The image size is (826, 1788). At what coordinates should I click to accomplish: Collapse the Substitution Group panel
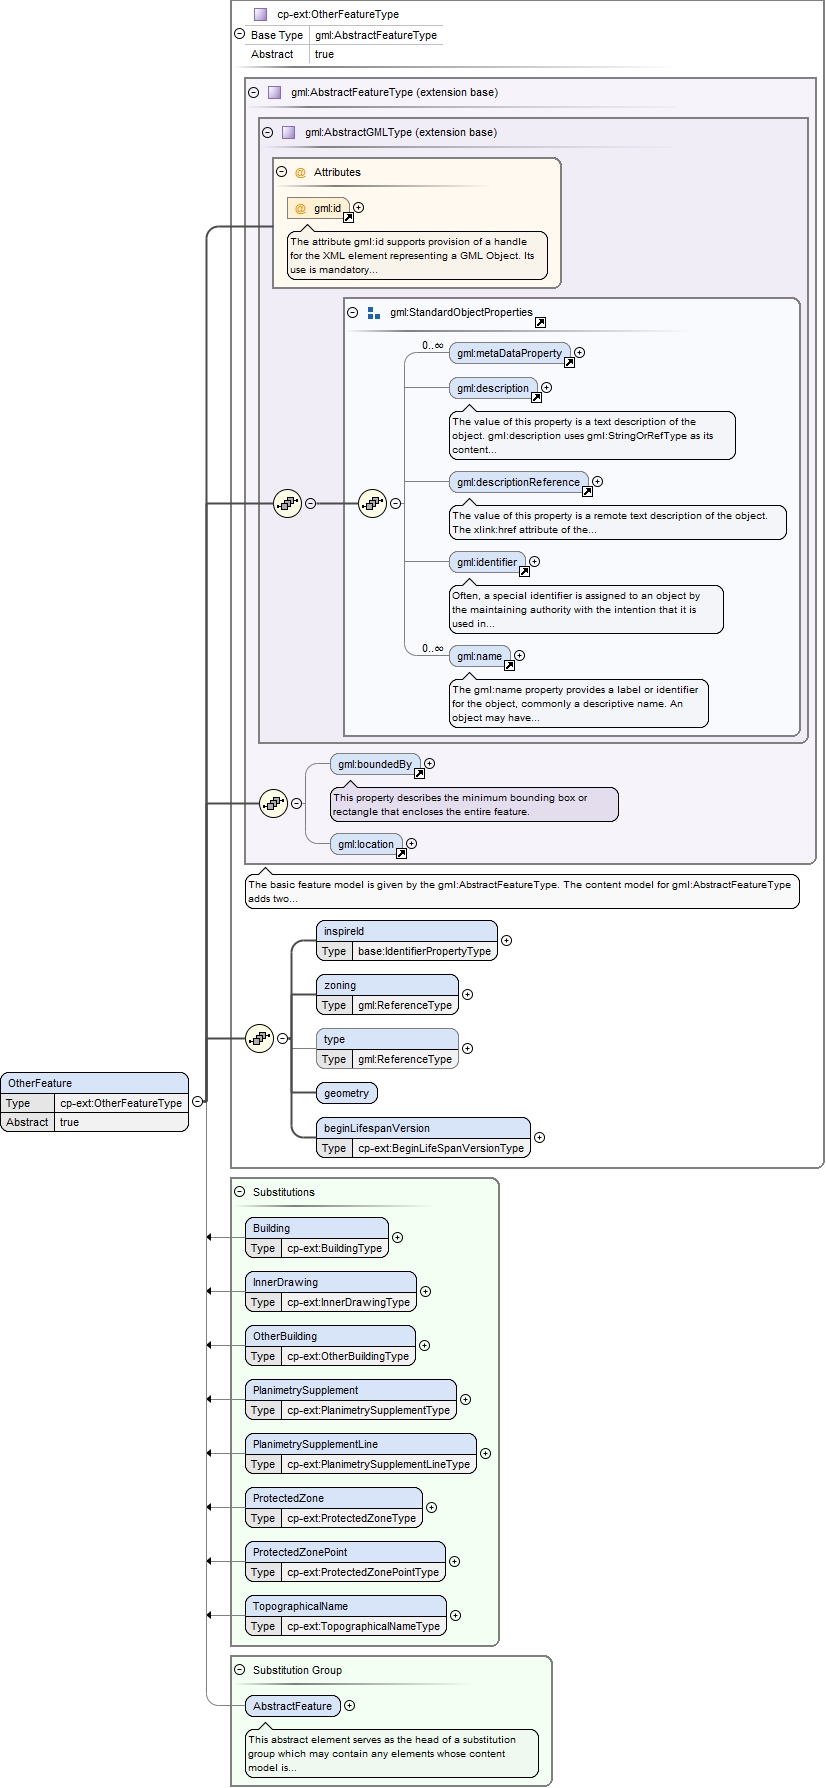tap(240, 1670)
